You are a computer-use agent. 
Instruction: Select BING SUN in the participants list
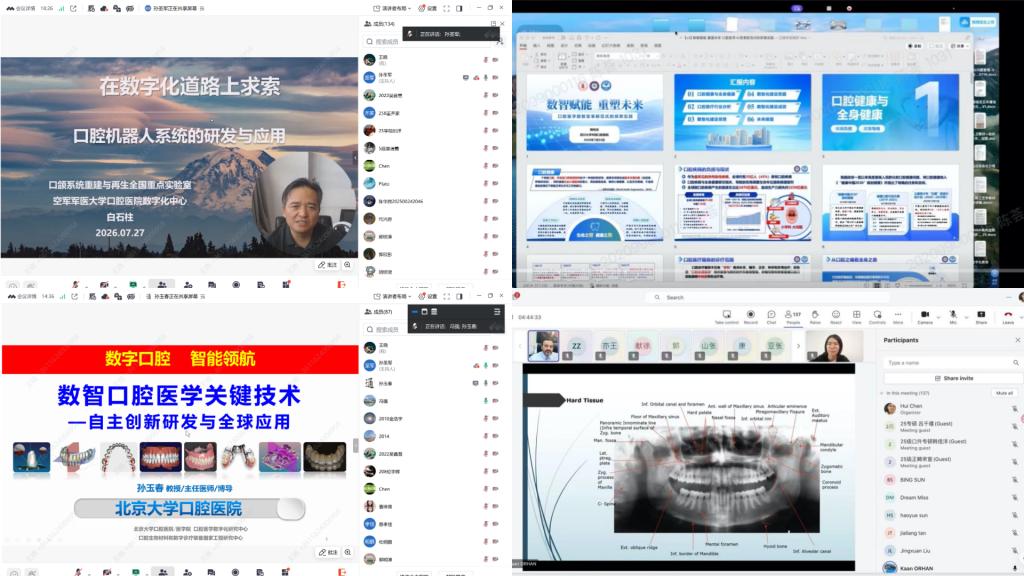point(952,479)
